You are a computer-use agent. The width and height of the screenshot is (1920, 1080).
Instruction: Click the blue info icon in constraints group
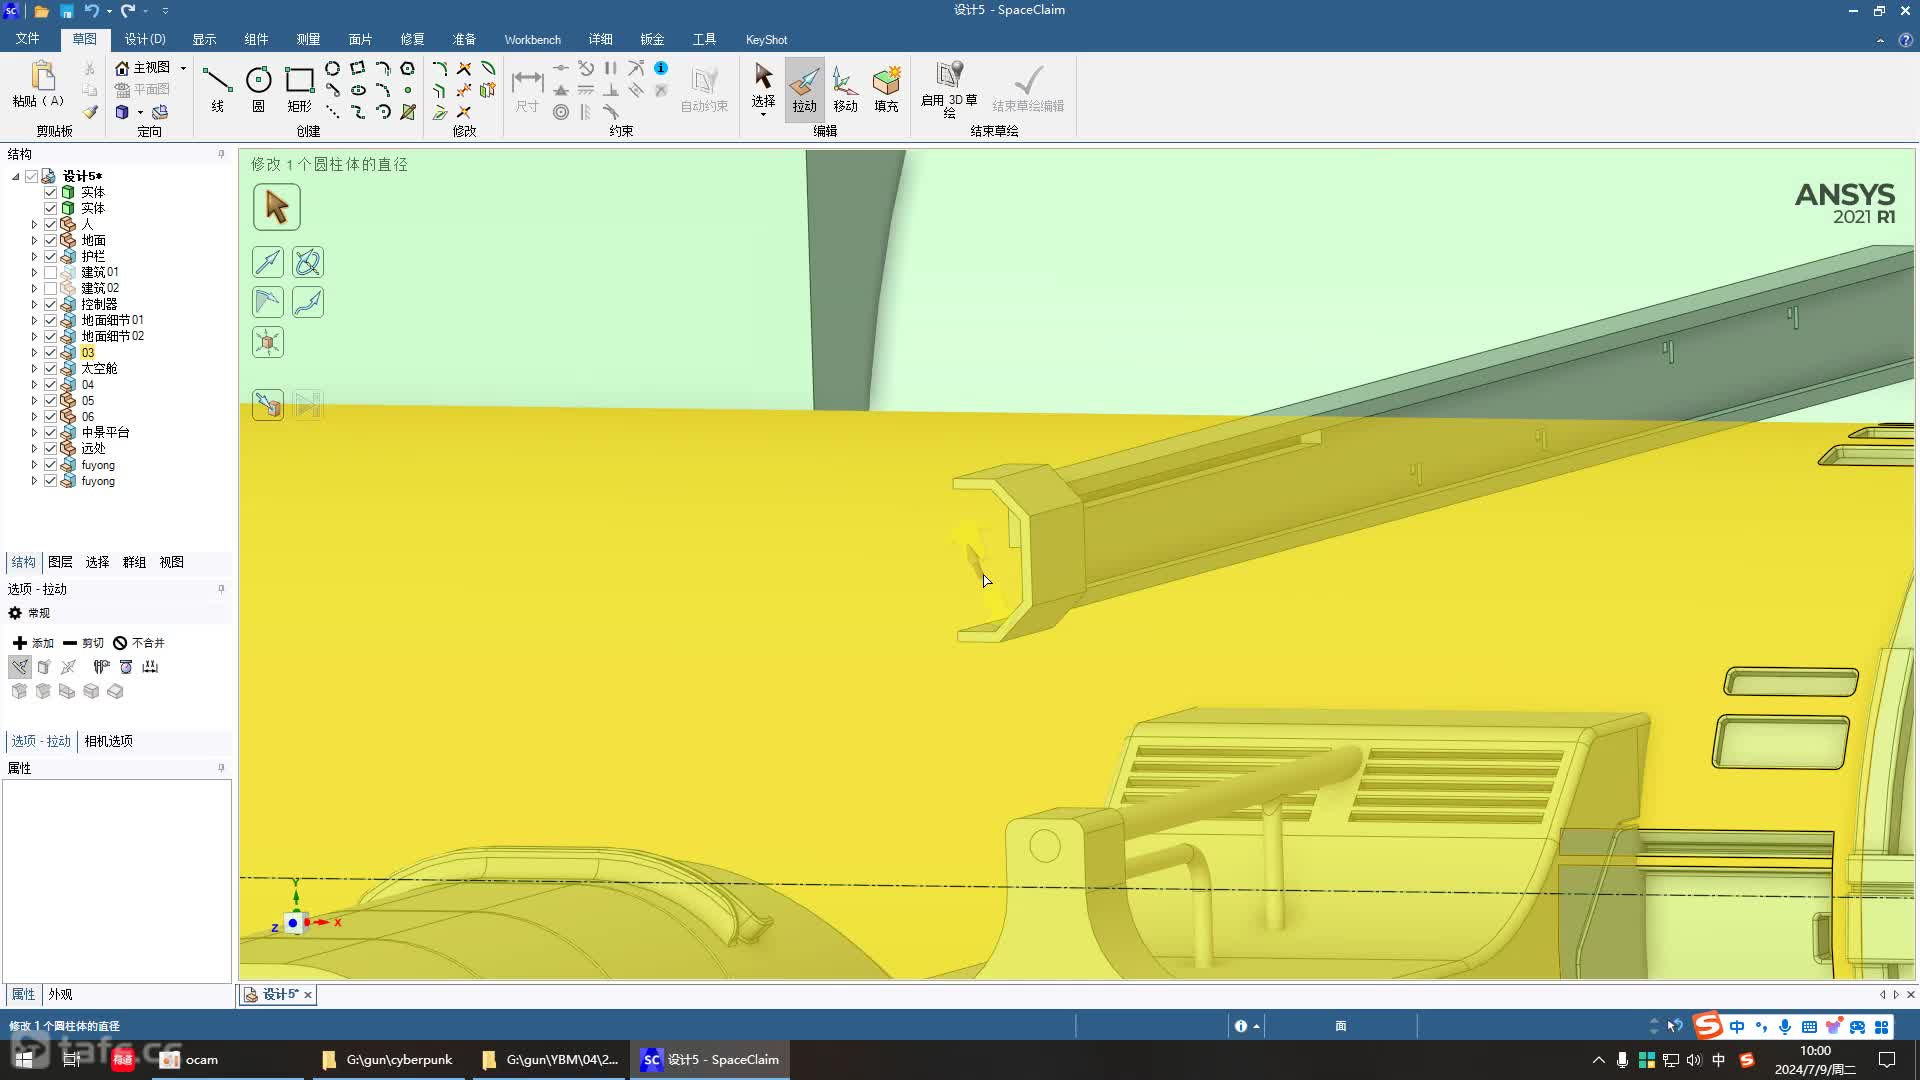point(661,68)
